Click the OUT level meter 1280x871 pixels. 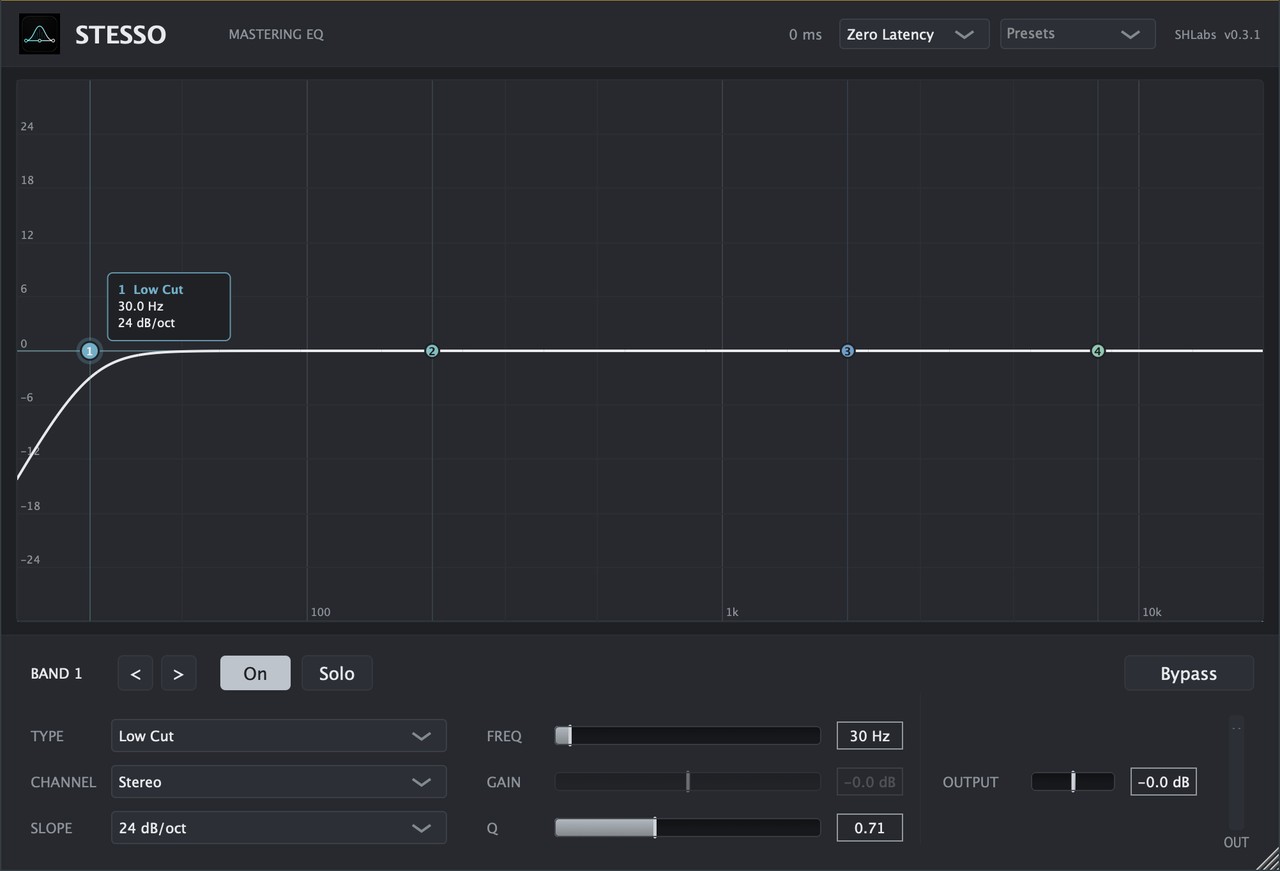coord(1237,771)
